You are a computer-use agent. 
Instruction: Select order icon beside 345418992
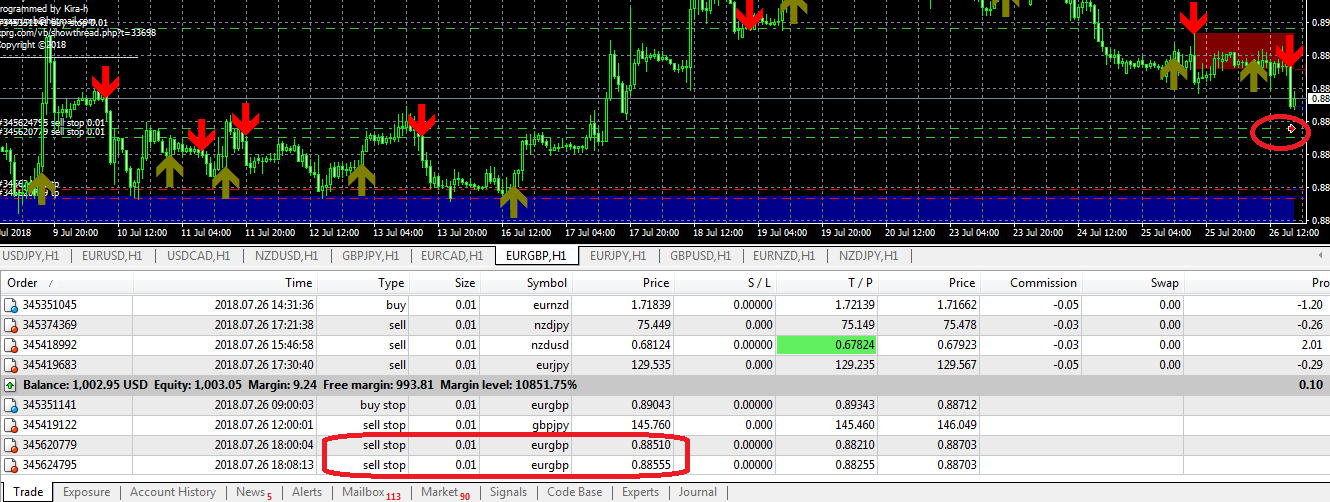point(11,345)
